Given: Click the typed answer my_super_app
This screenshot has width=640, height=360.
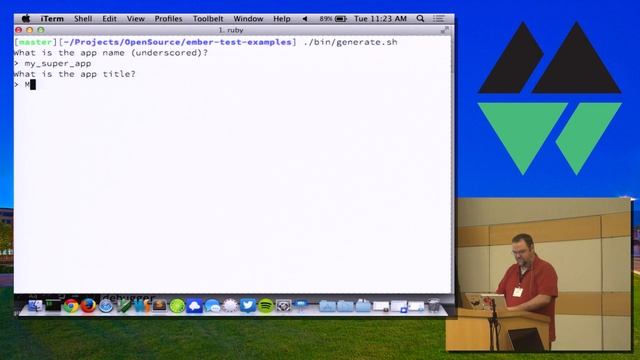Looking at the screenshot, I should point(58,64).
